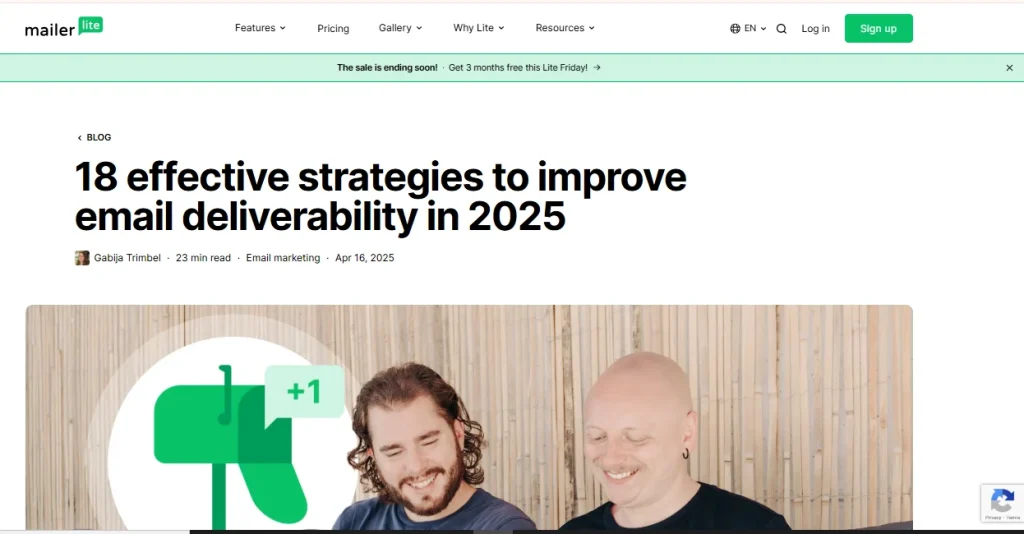Image resolution: width=1024 pixels, height=534 pixels.
Task: Open the EN language selector
Action: (755, 28)
